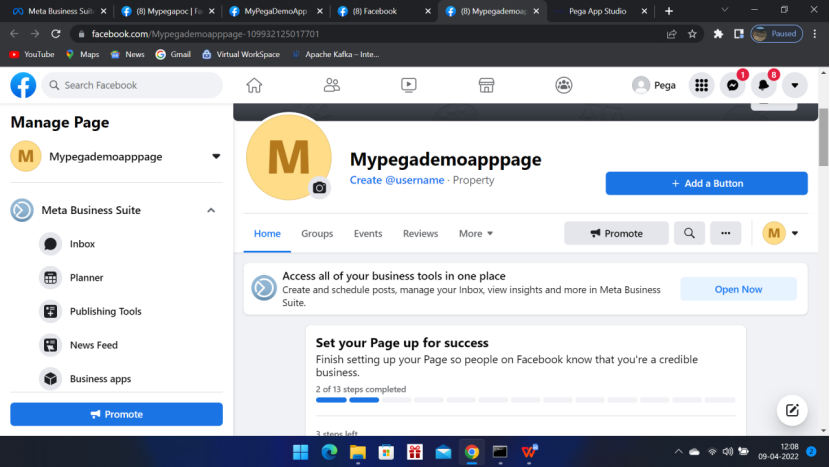Open the Marketplace storefront icon

click(486, 85)
